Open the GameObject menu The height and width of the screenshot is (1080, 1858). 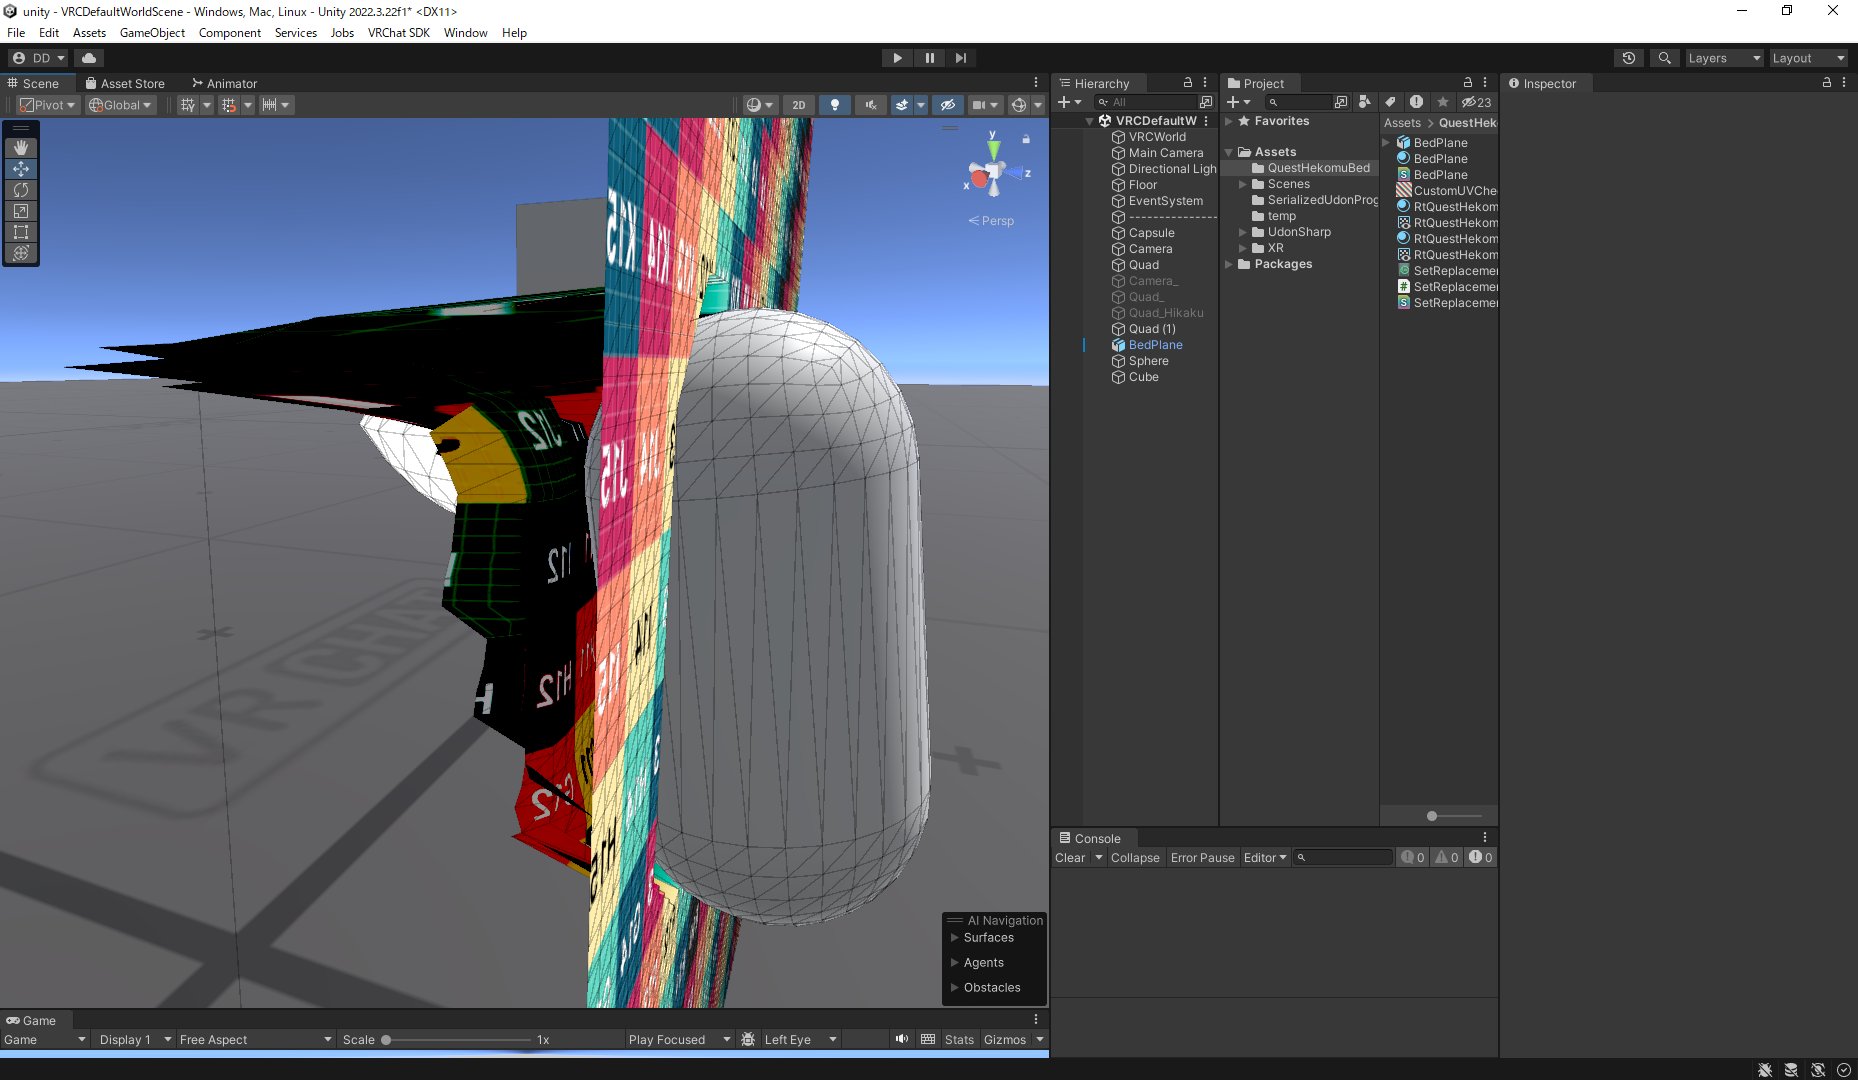click(152, 33)
